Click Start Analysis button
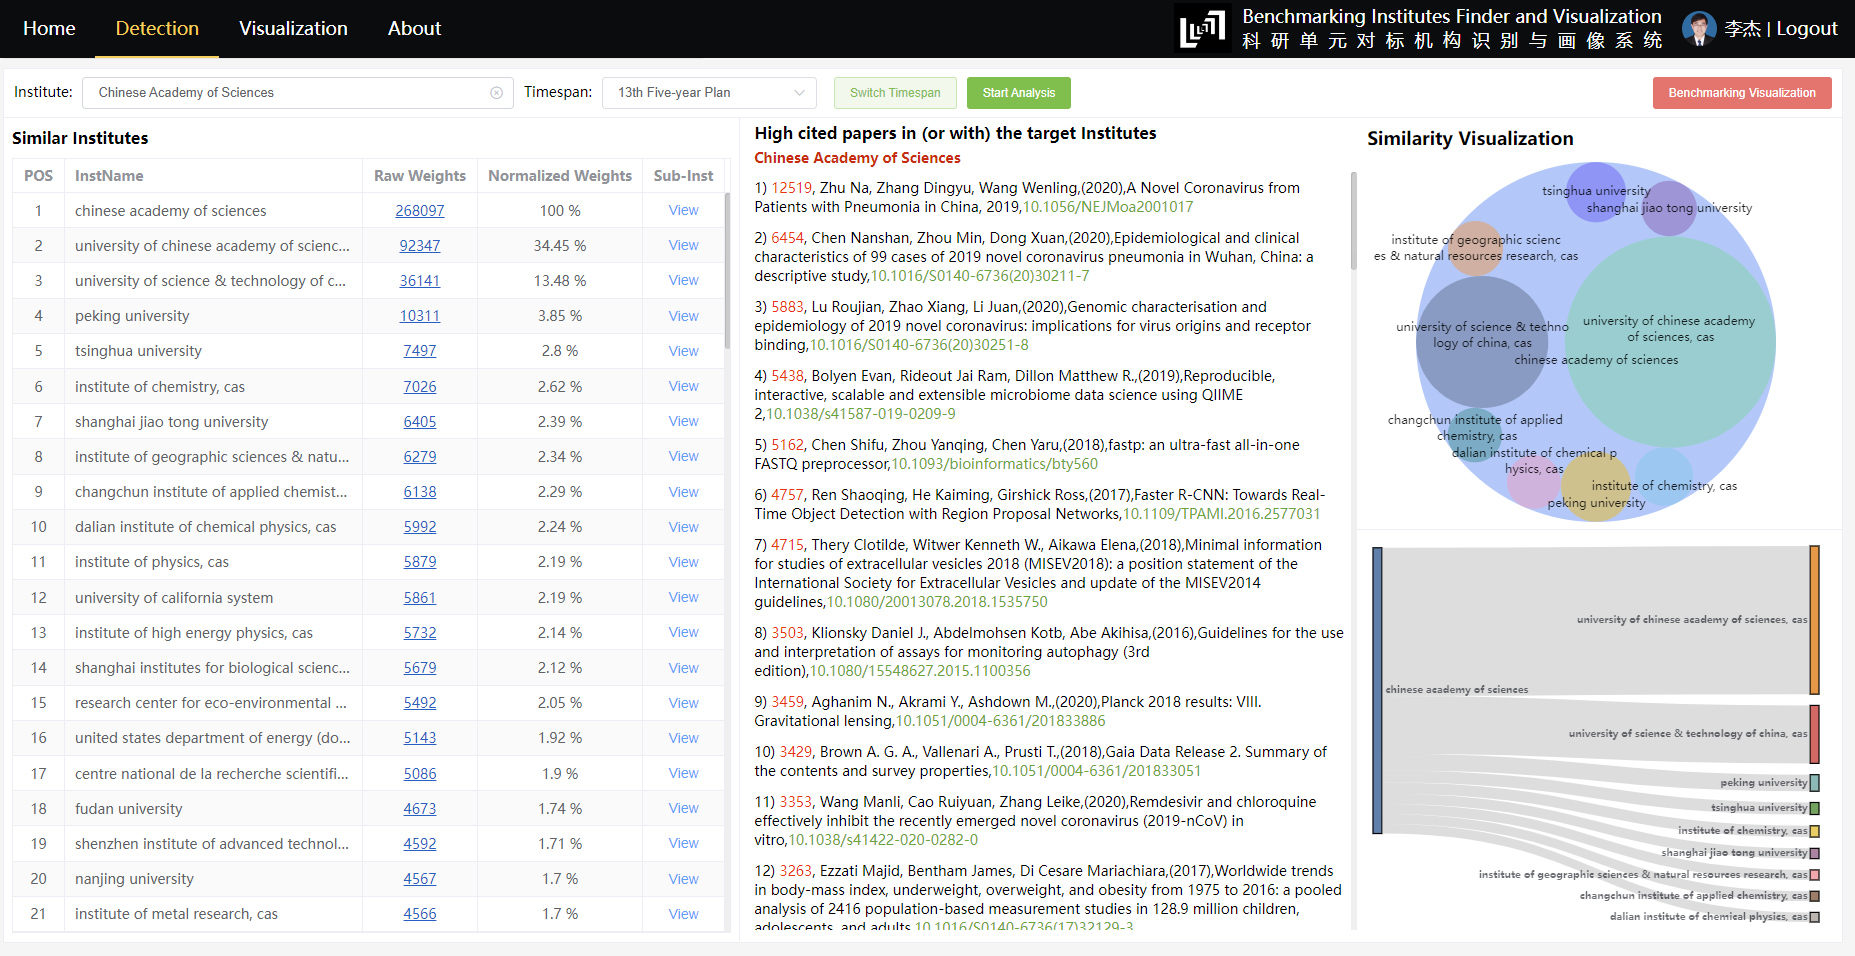The image size is (1855, 956). coord(1018,93)
